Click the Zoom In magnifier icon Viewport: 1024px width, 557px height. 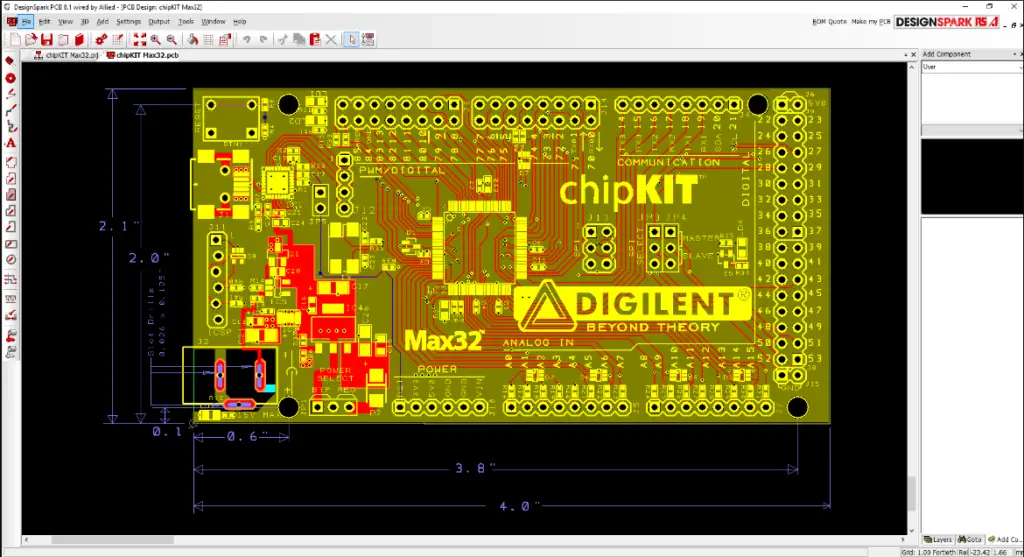pos(155,40)
